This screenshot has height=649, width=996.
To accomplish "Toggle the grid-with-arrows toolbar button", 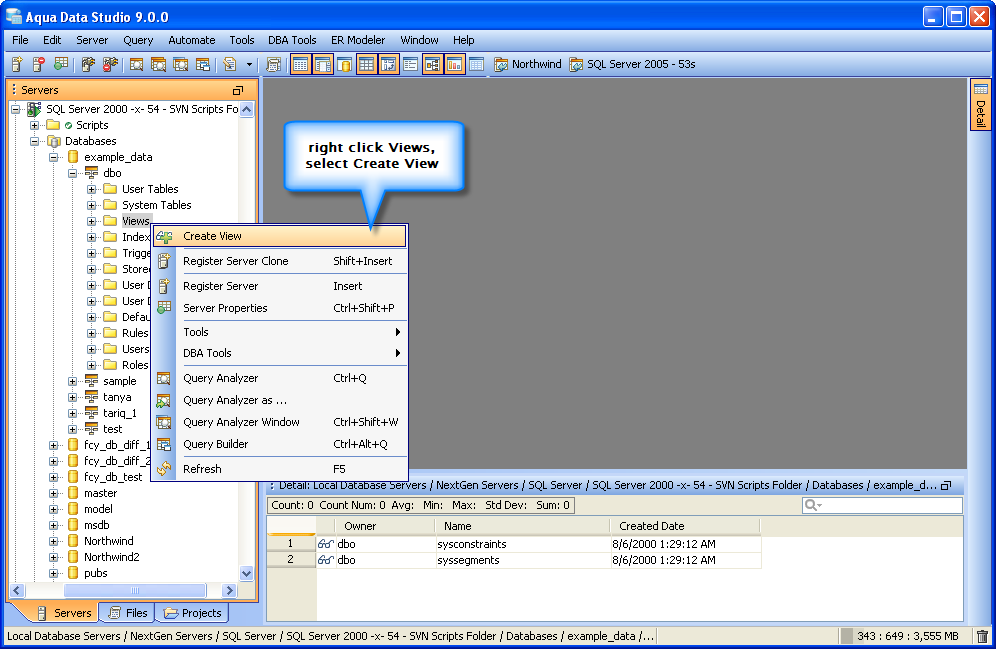I will point(388,64).
